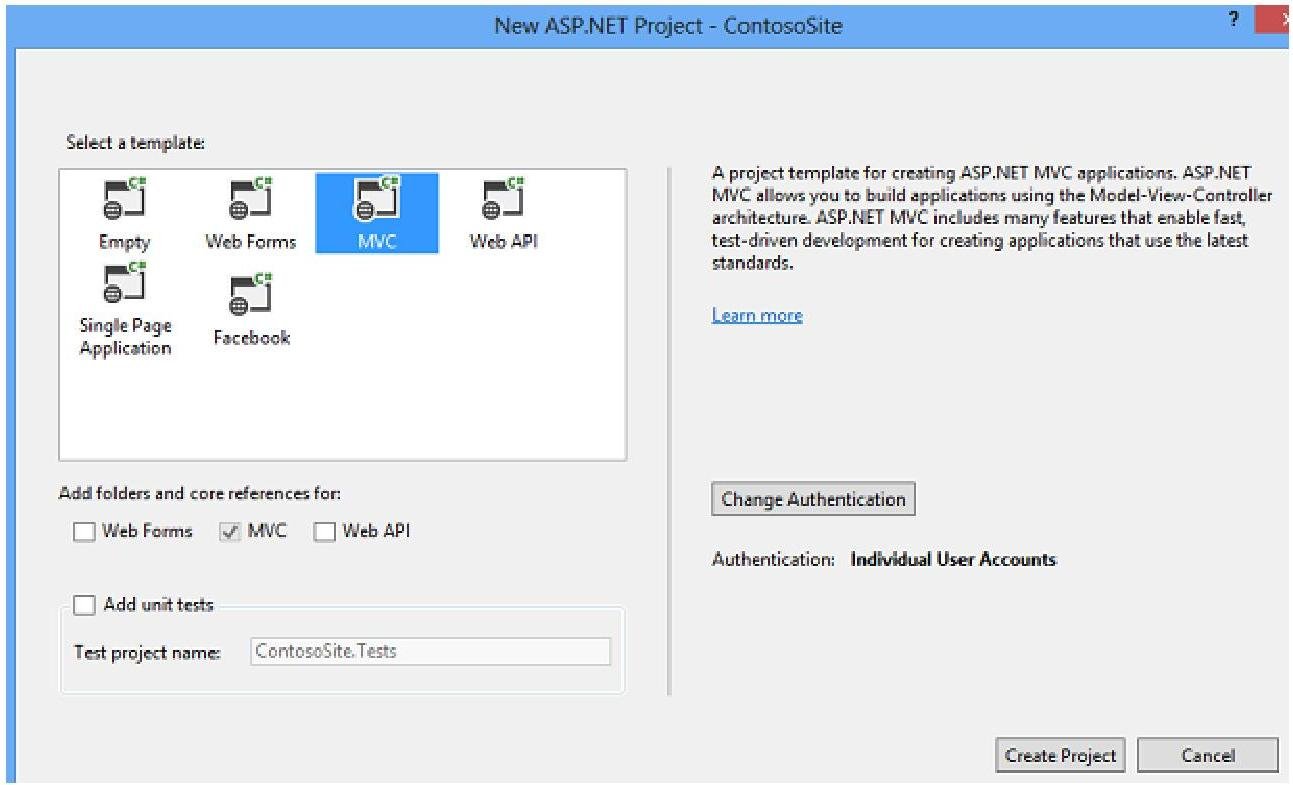
Task: Check the Web API core references checkbox
Action: point(324,533)
